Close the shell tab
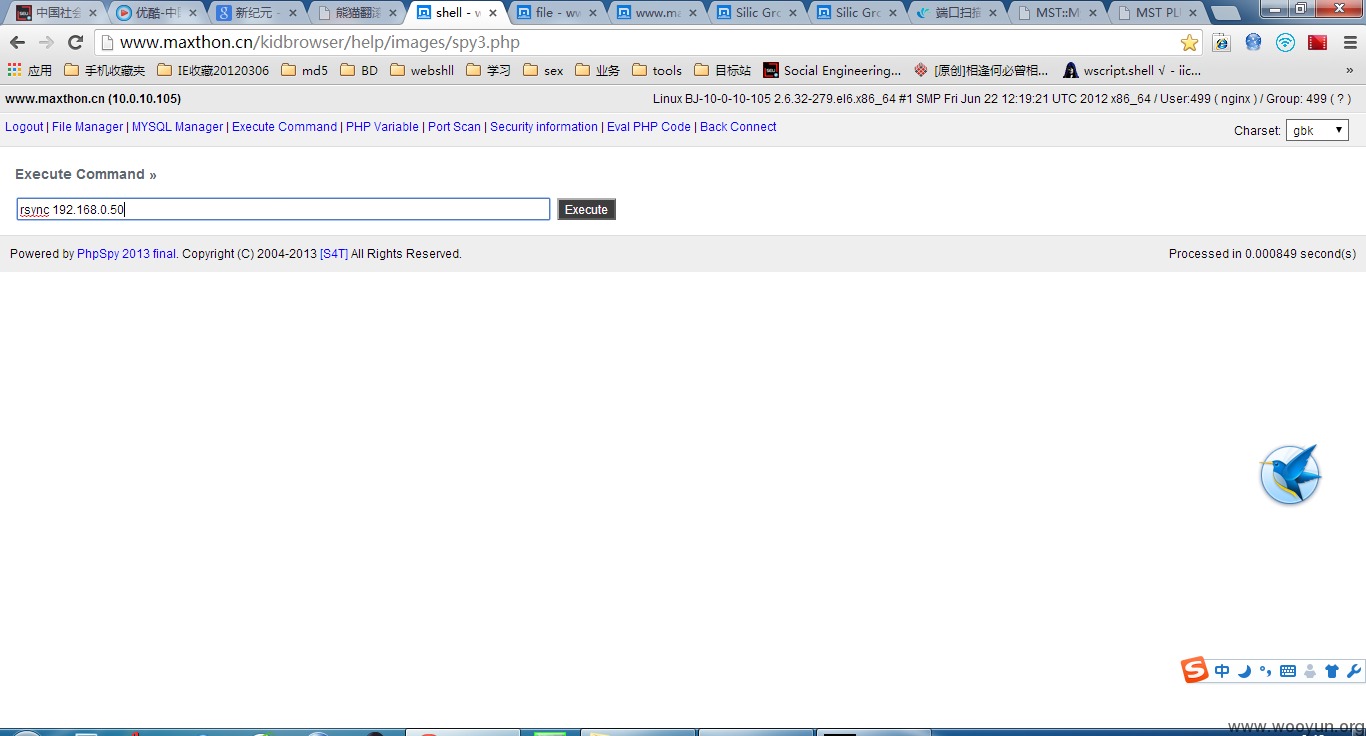Viewport: 1366px width, 736px height. pos(492,13)
